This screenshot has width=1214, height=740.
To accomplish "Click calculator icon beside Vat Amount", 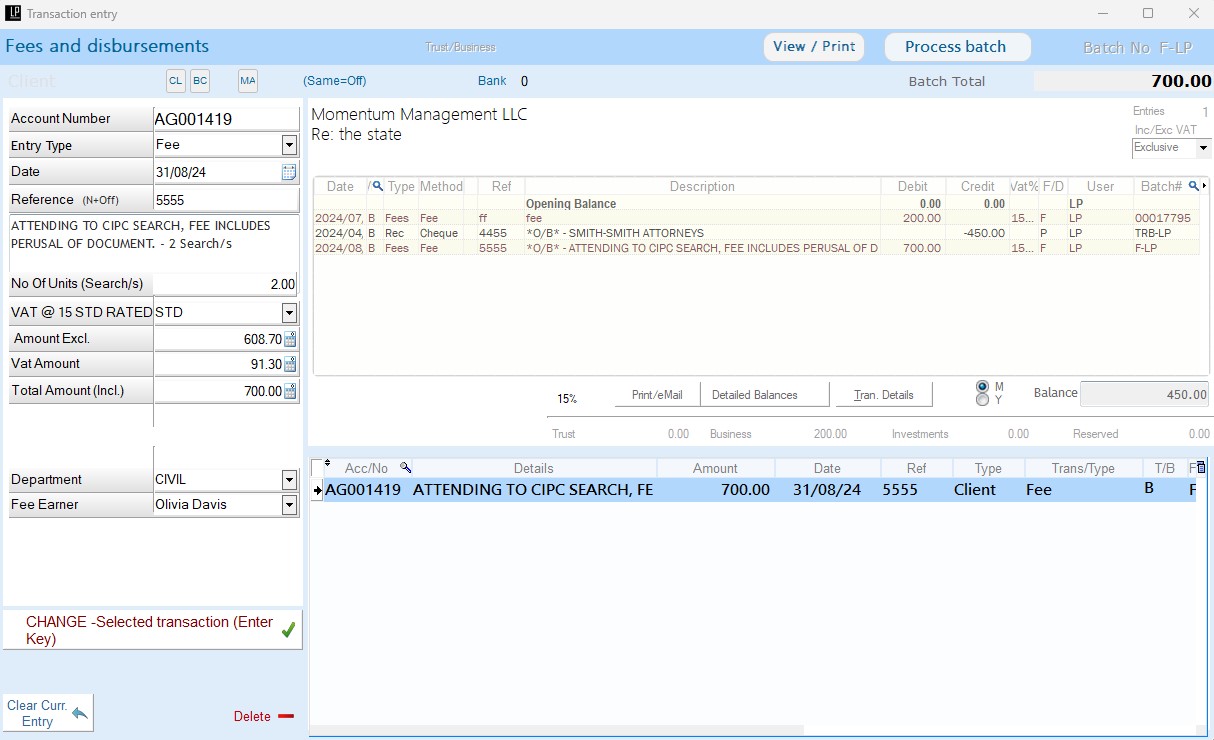I will (290, 364).
